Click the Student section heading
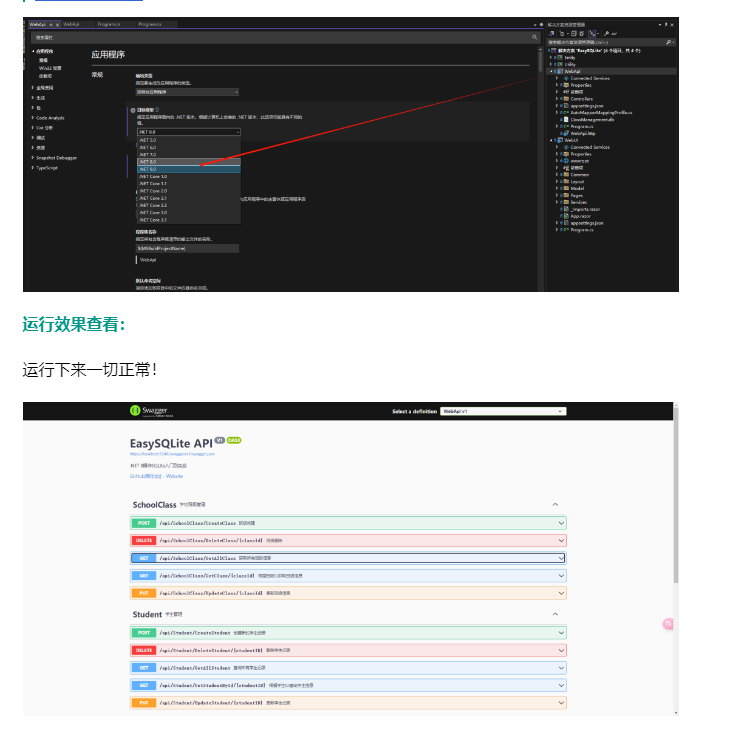736x737 pixels. [x=147, y=614]
